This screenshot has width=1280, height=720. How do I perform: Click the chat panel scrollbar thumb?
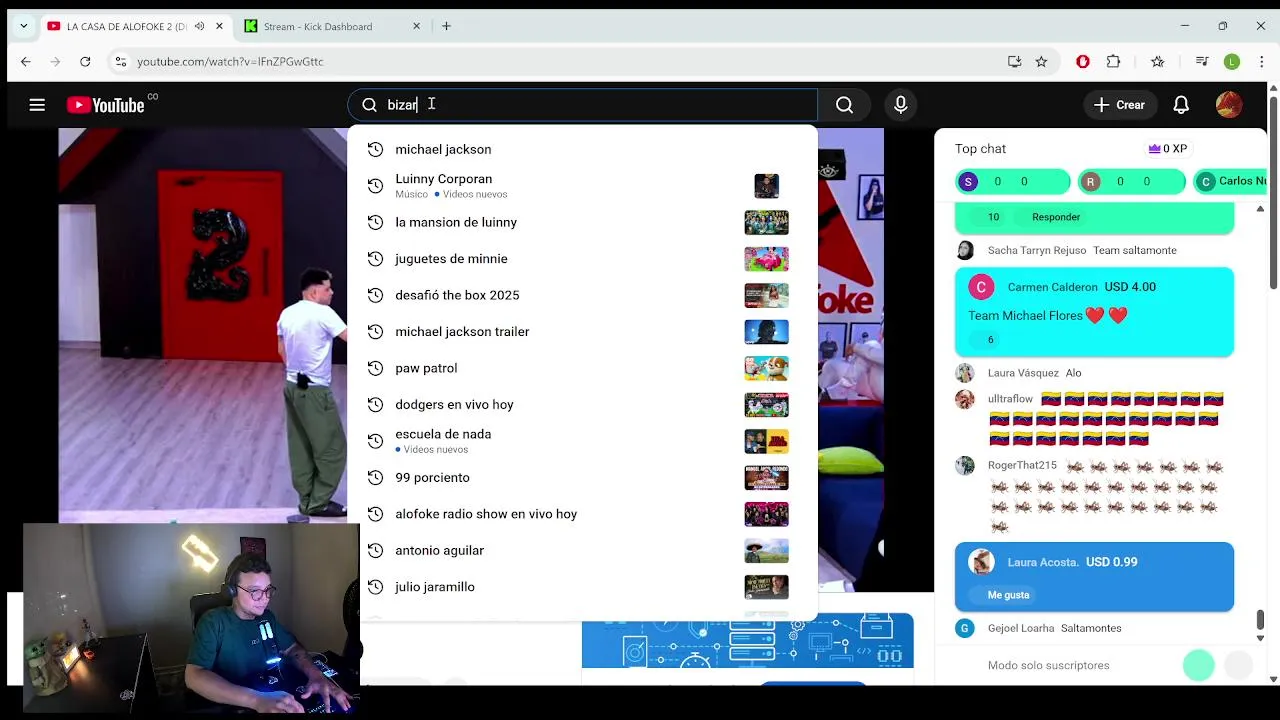pos(1260,620)
